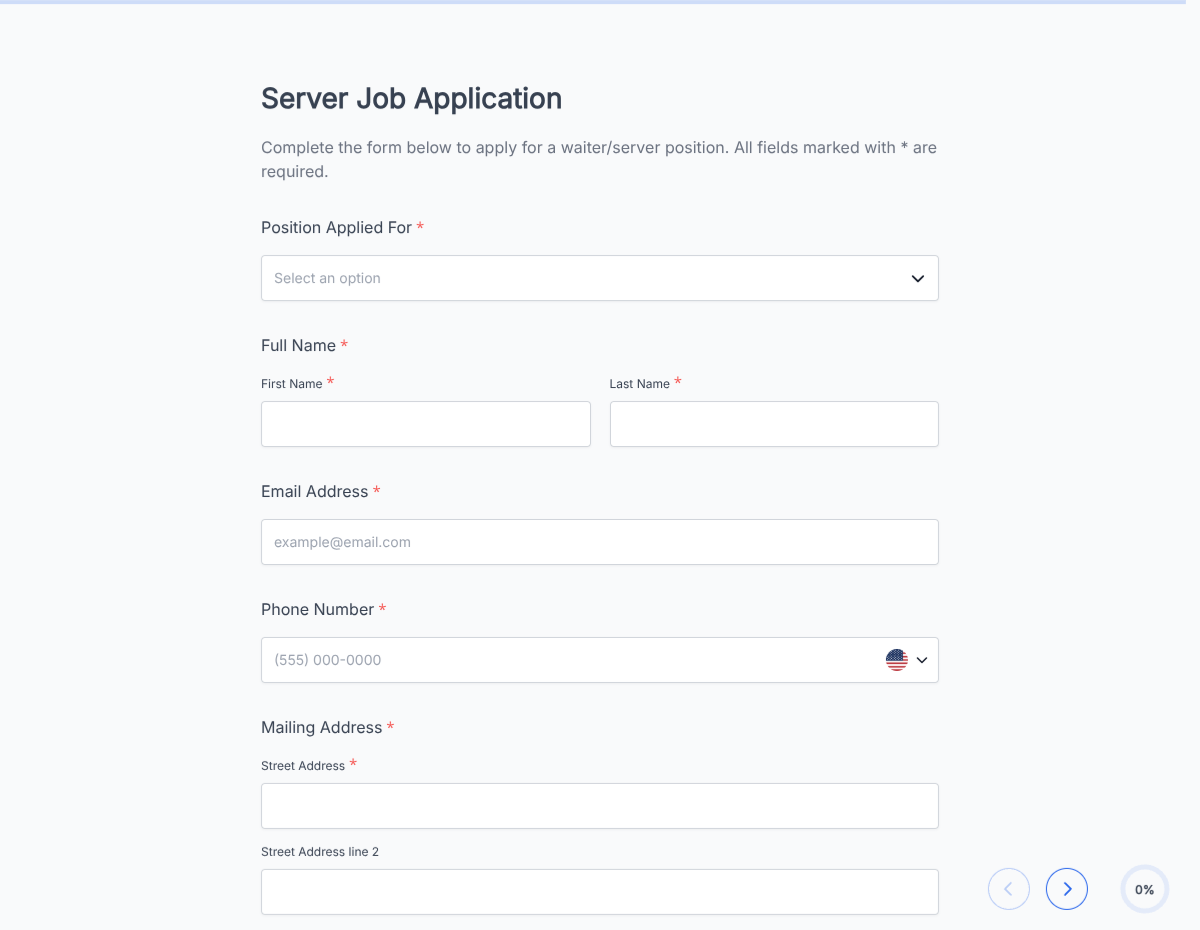Click the Phone Number label
Image resolution: width=1200 pixels, height=930 pixels.
tap(317, 610)
